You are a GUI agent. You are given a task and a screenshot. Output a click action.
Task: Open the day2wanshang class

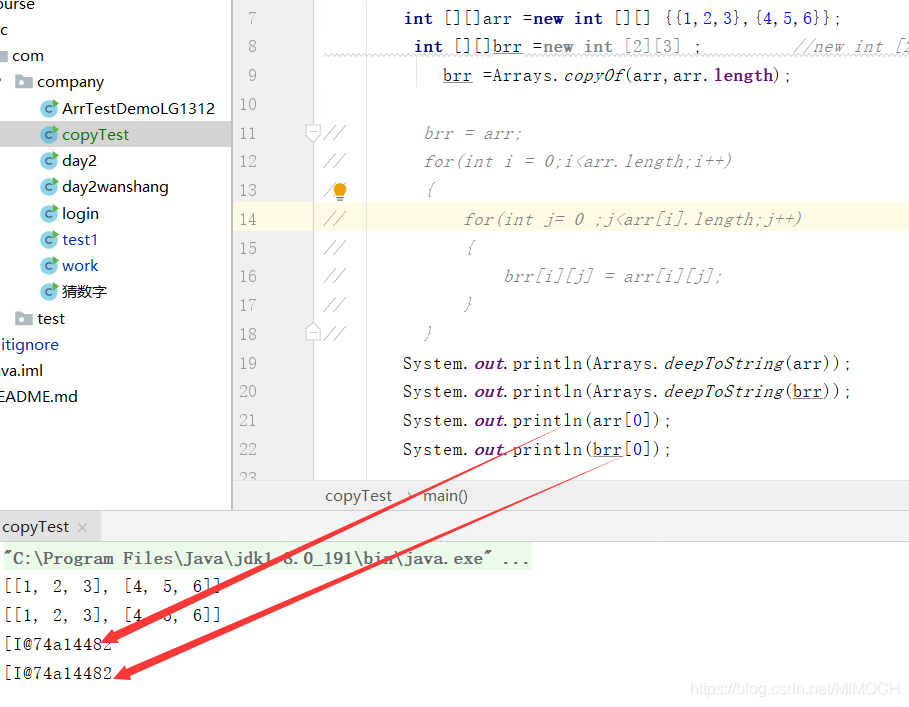[115, 187]
